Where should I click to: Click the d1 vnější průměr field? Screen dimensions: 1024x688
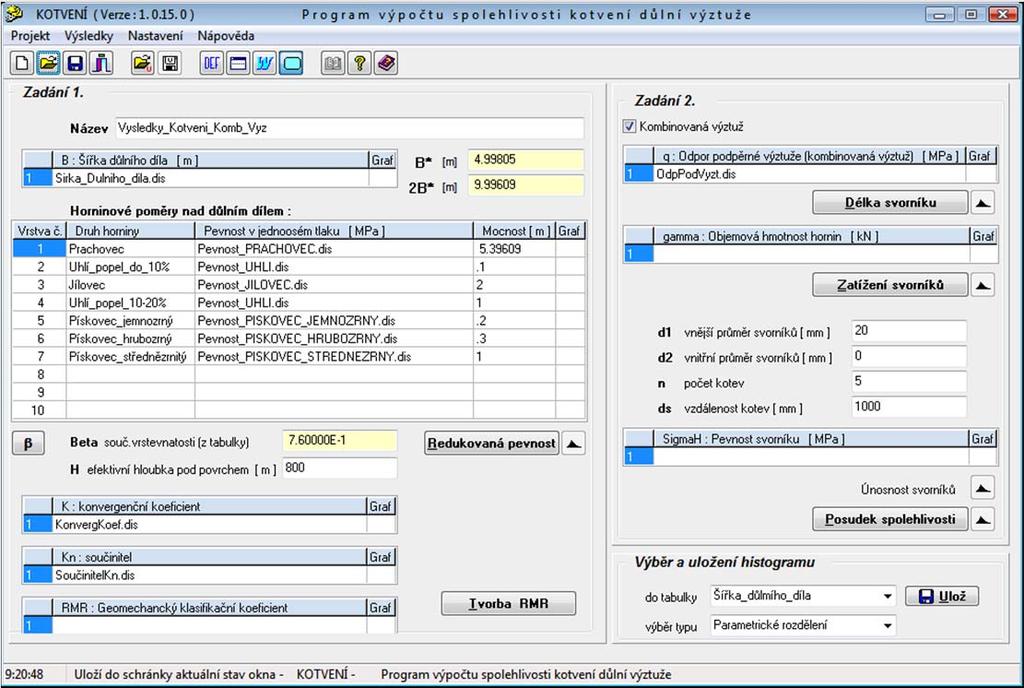[909, 331]
